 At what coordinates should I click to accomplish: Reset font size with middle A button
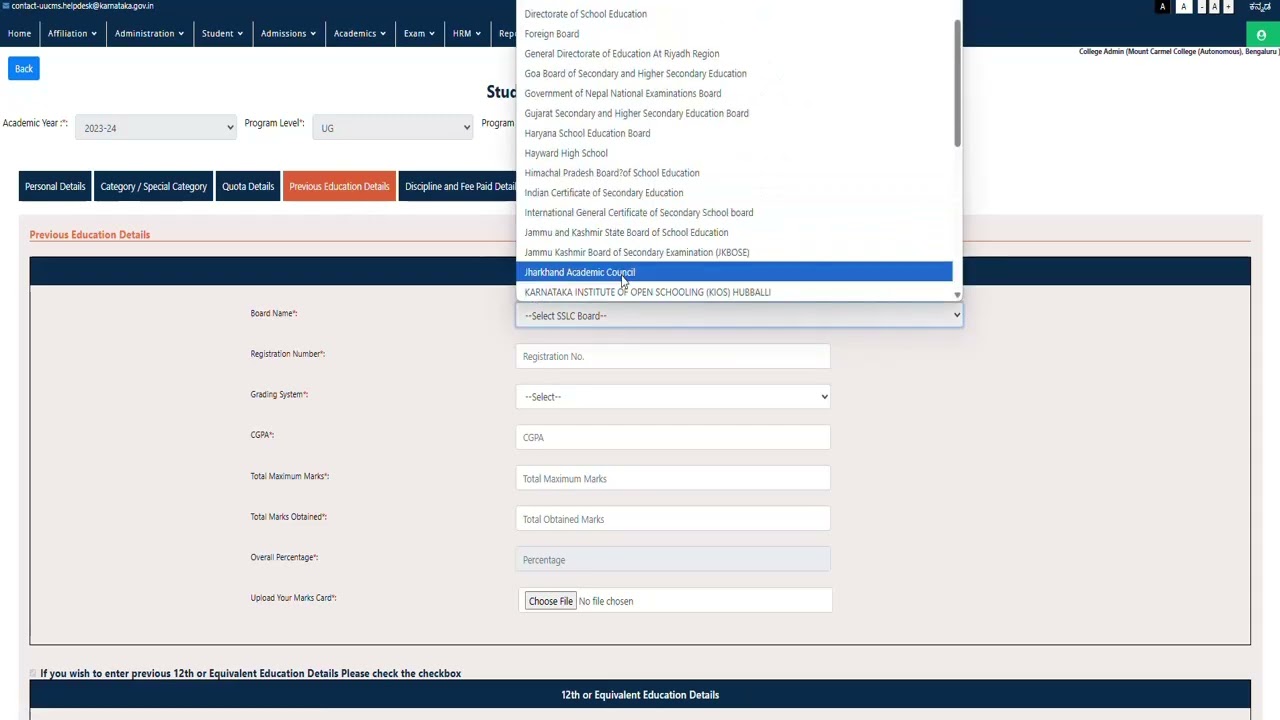pyautogui.click(x=1215, y=7)
